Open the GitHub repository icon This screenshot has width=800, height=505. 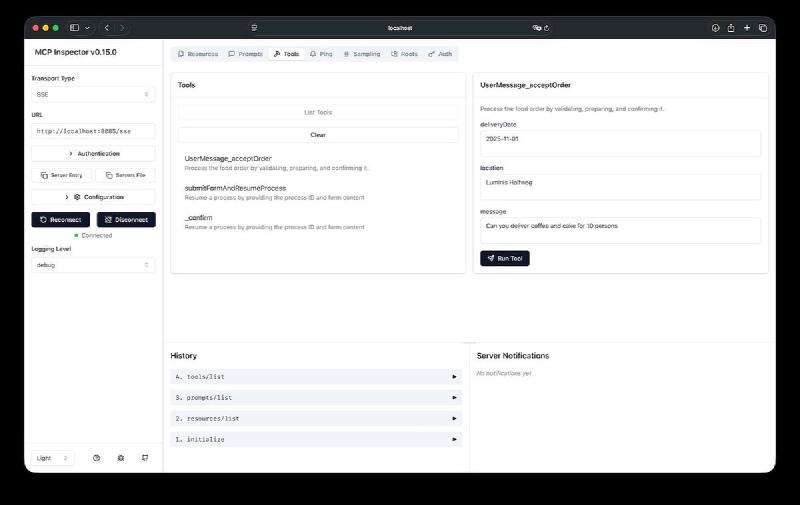[x=145, y=458]
